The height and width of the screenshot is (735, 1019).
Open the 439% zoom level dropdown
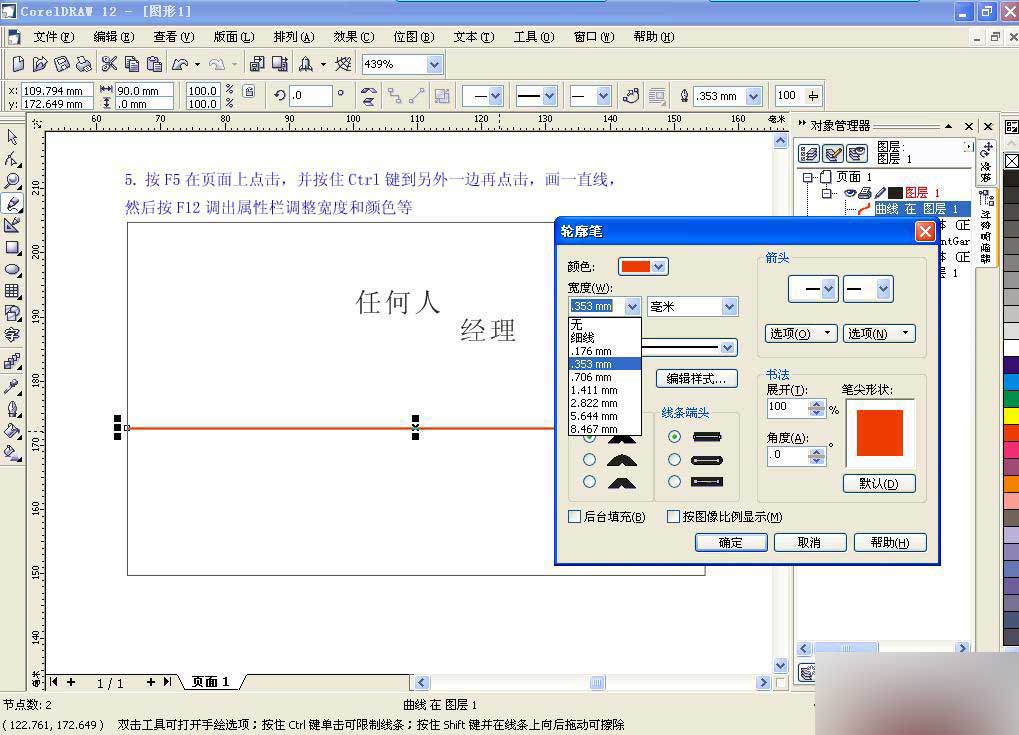435,64
